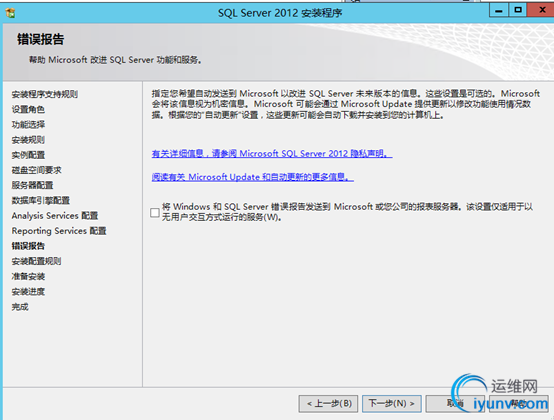Select the 安装规则 step
Viewport: 554px width, 420px height.
pos(28,140)
